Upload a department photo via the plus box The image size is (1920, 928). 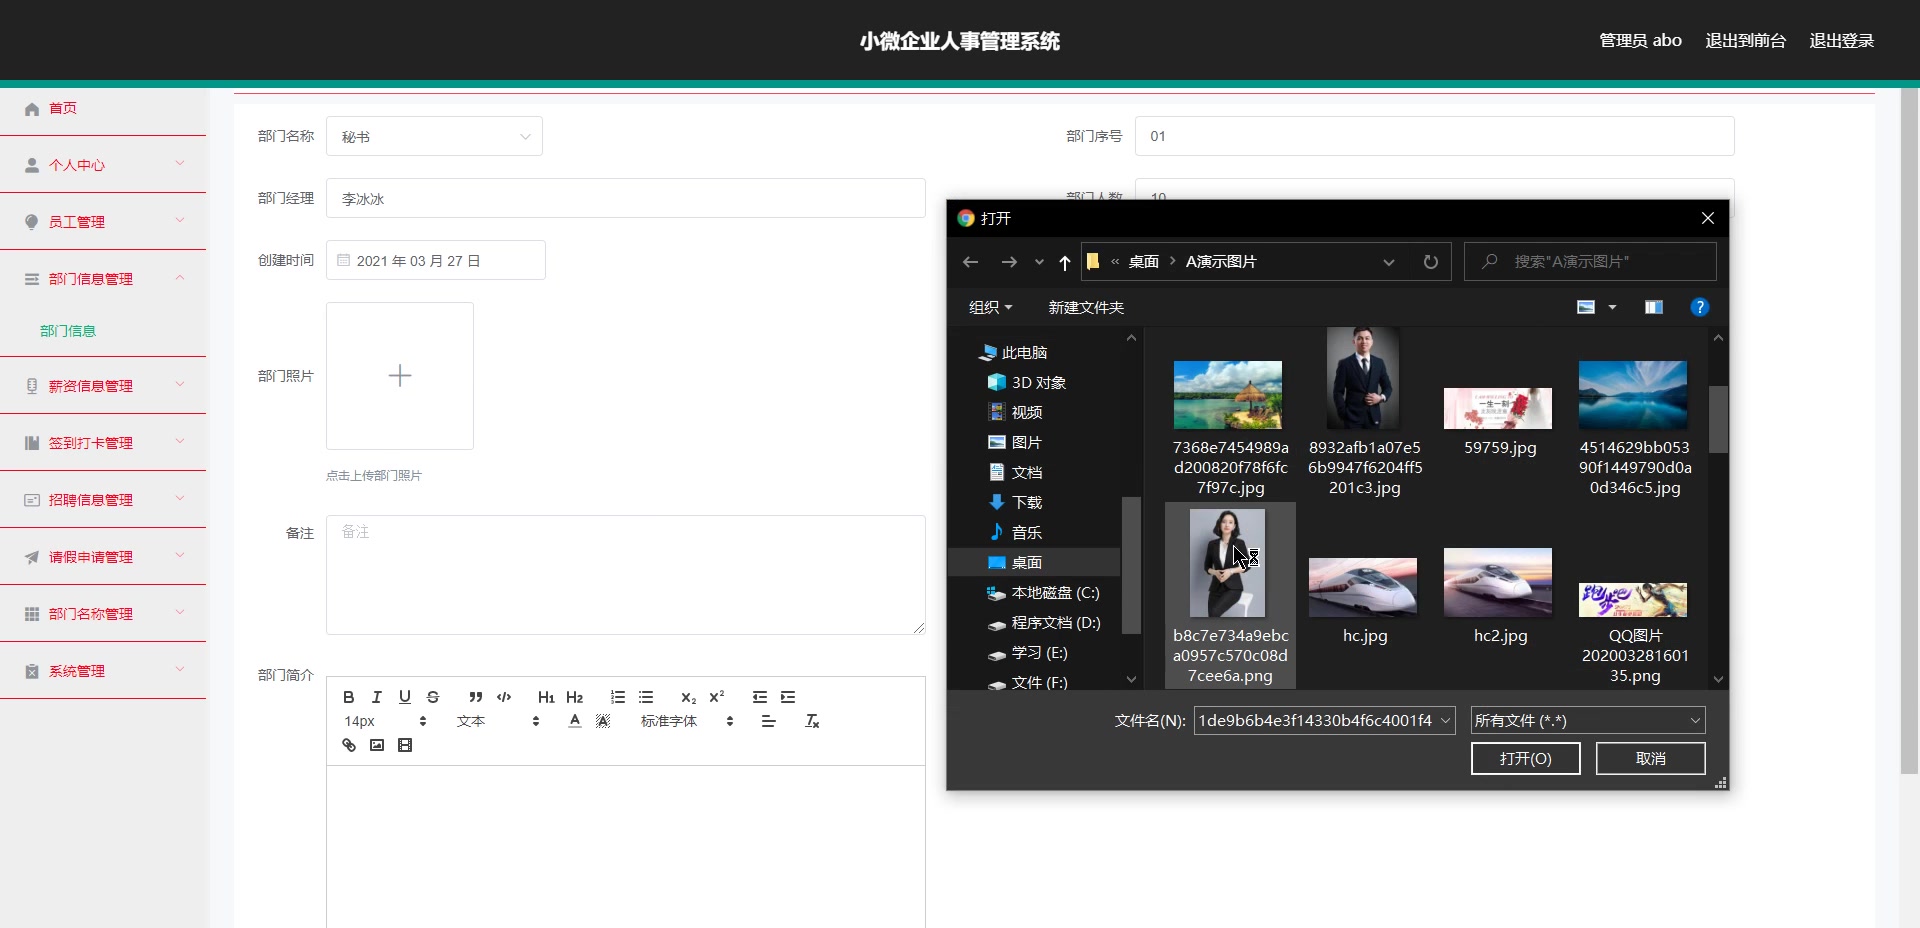399,376
